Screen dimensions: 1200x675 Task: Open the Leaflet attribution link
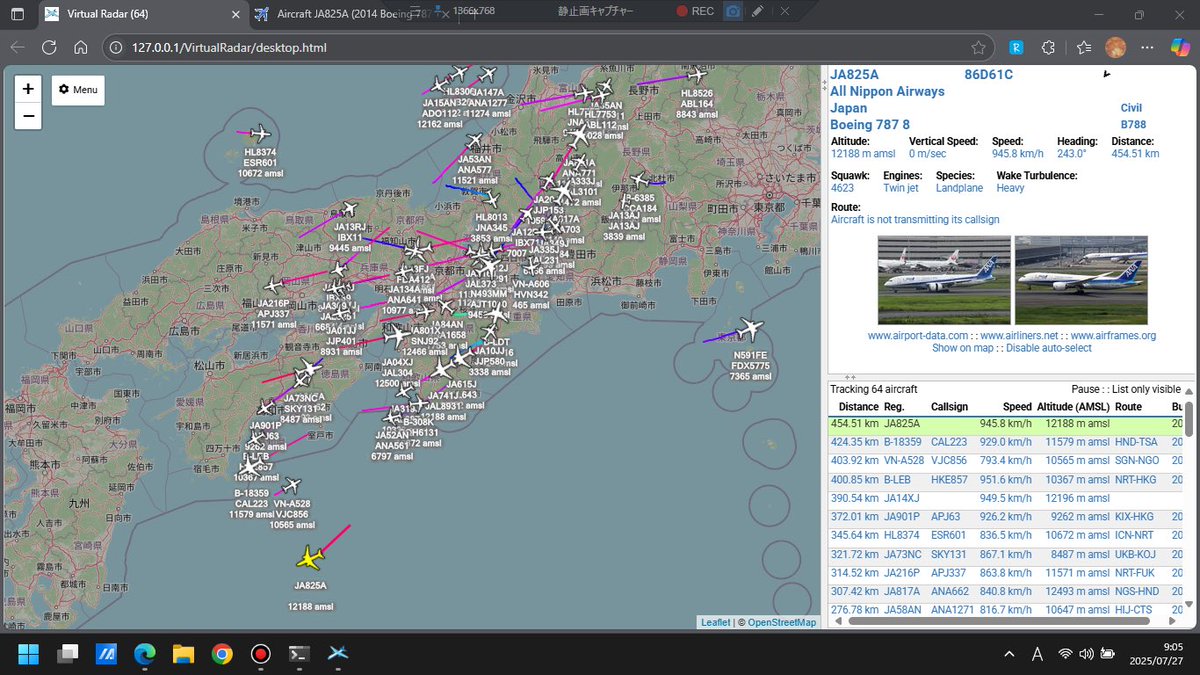click(715, 622)
